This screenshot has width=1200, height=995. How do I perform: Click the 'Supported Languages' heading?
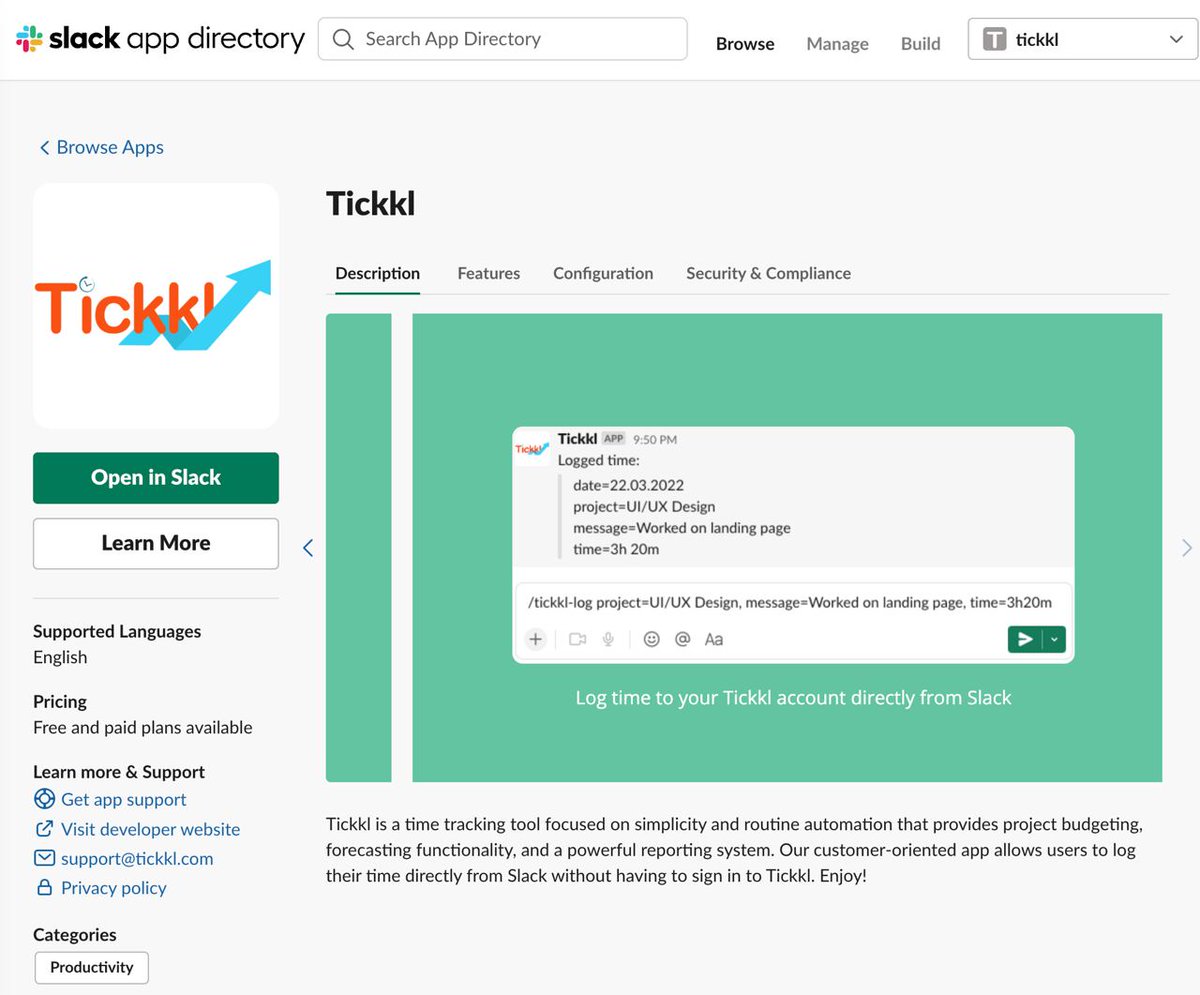pyautogui.click(x=117, y=631)
